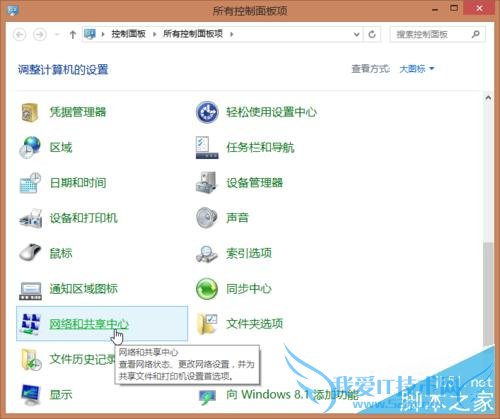The height and width of the screenshot is (419, 500).
Task: Expand chevron after 所有控制面板项 breadcrumb
Action: coord(232,34)
